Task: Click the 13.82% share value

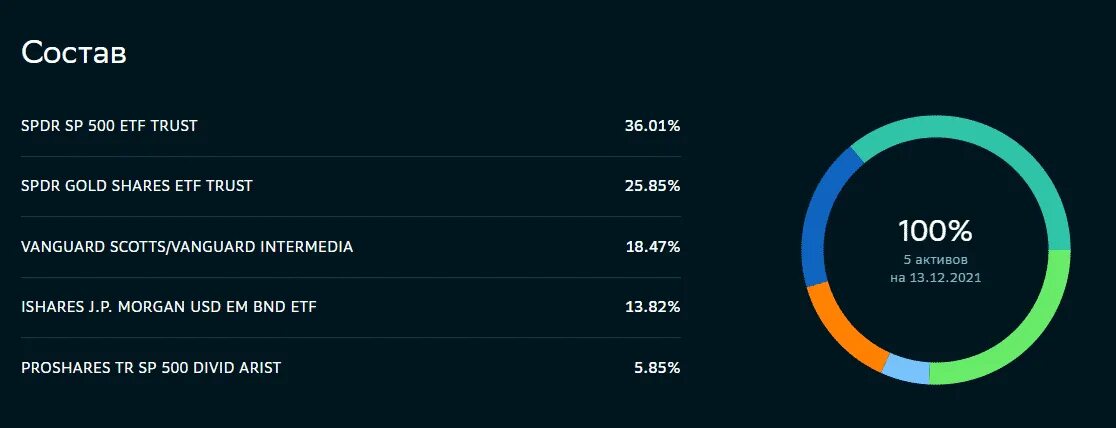Action: point(652,308)
